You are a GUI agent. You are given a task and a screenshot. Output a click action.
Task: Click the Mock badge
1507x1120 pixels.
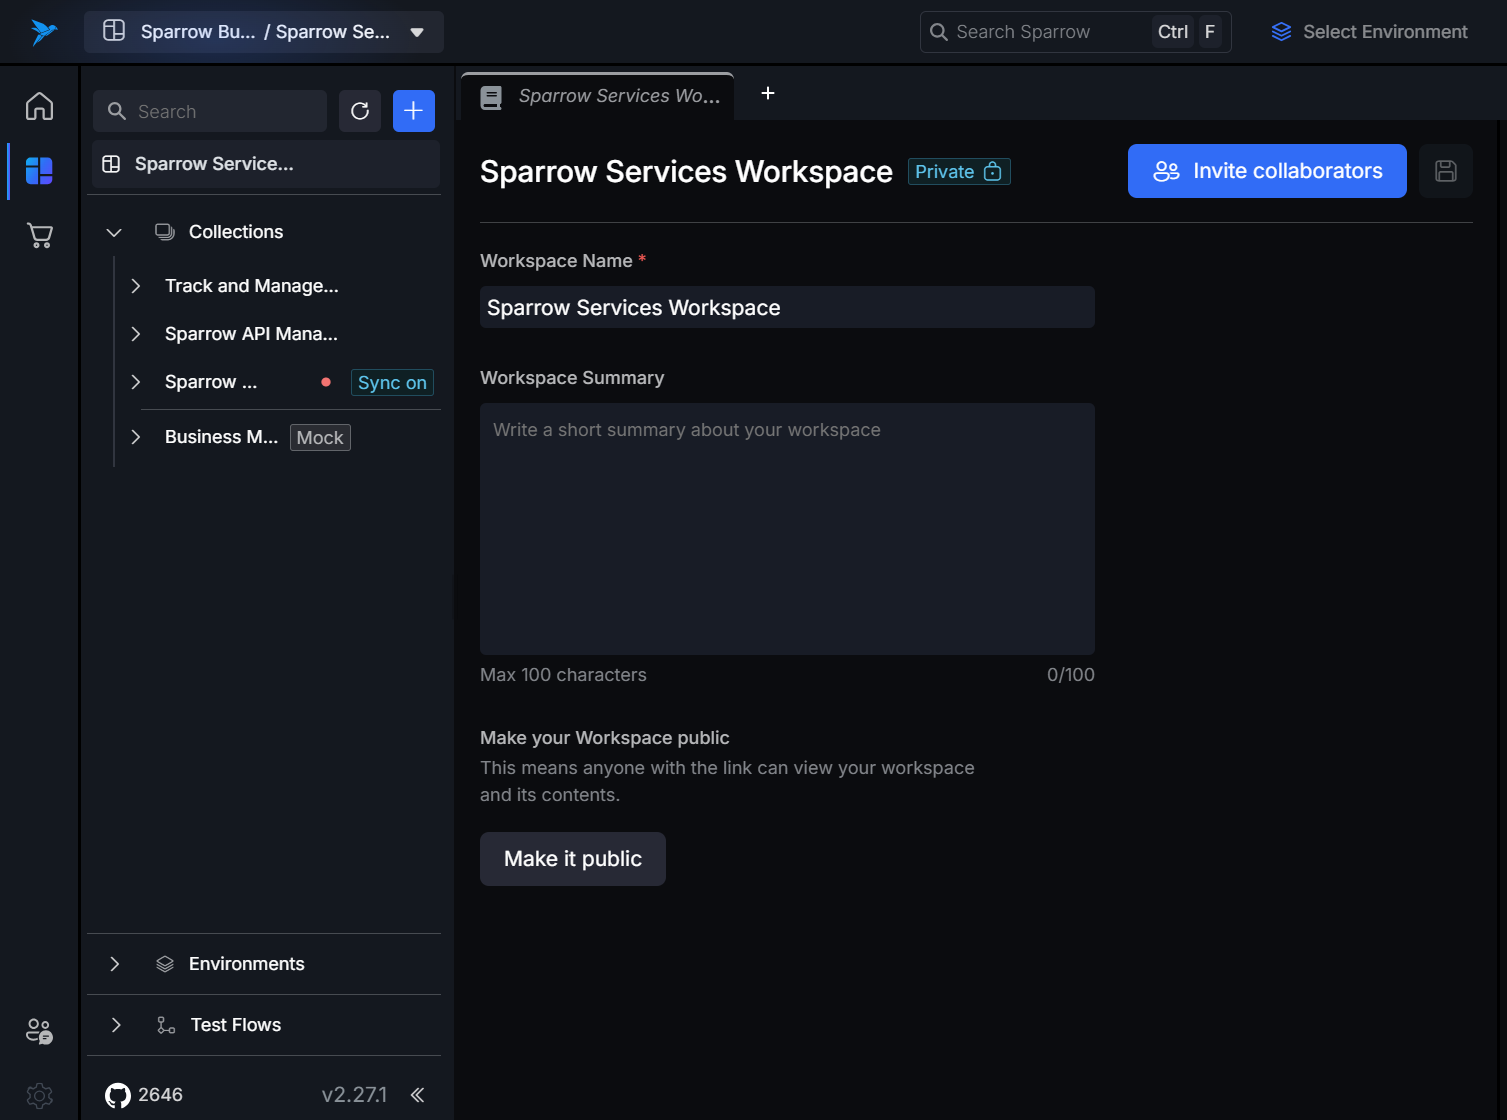(320, 438)
